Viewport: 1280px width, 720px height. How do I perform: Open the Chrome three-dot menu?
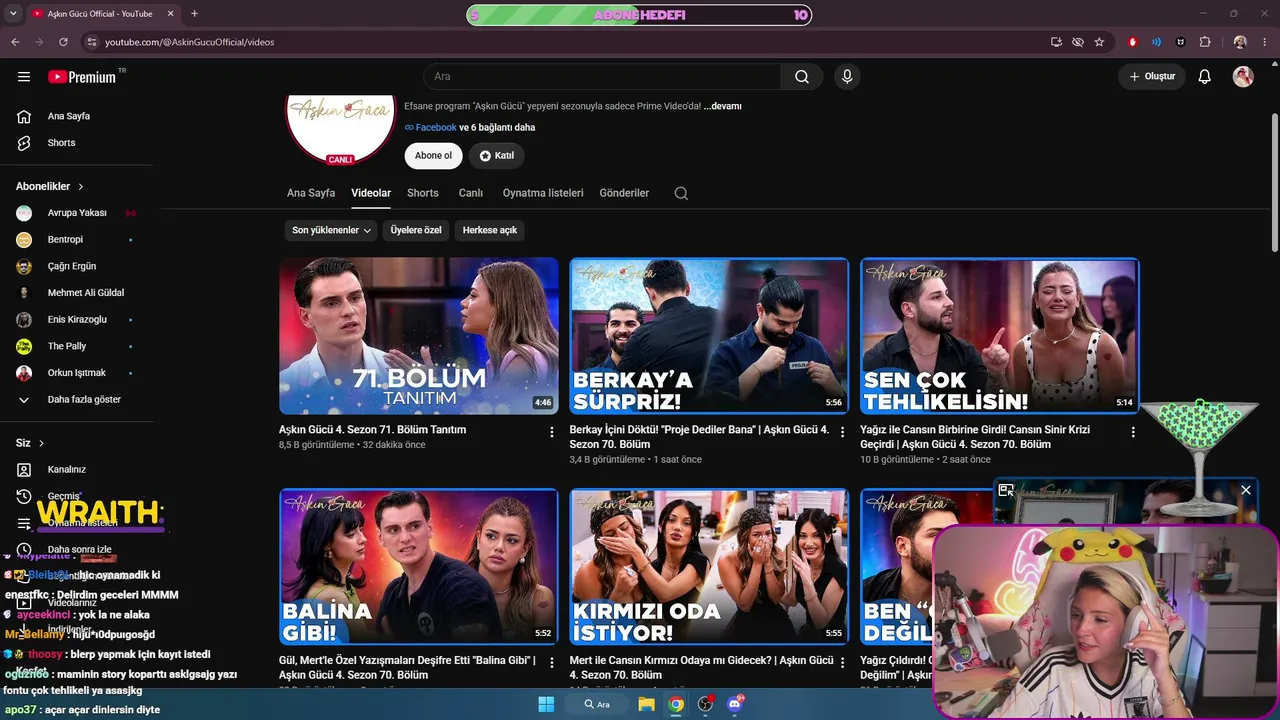click(1265, 42)
